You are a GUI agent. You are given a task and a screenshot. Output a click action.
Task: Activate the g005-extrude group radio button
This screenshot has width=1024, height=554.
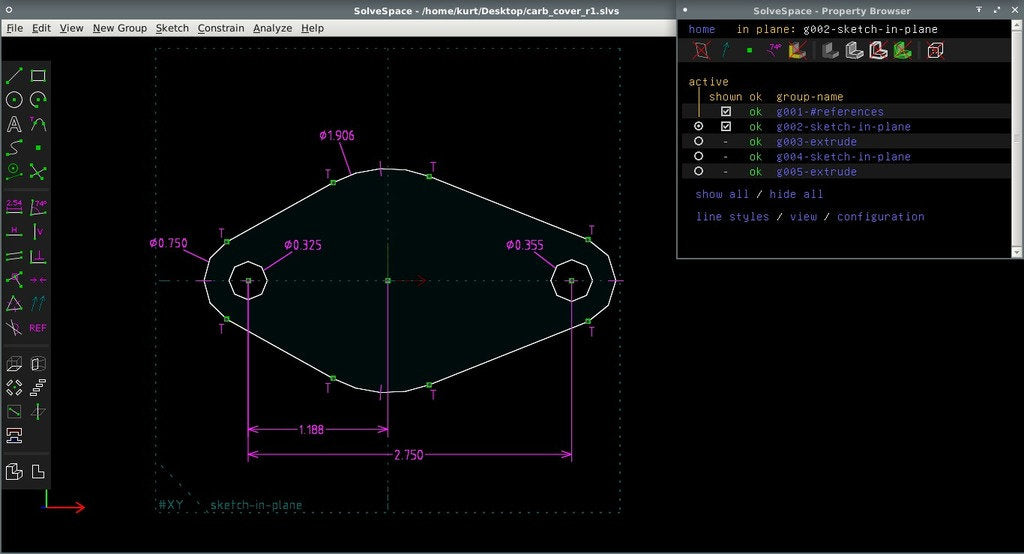[x=699, y=171]
